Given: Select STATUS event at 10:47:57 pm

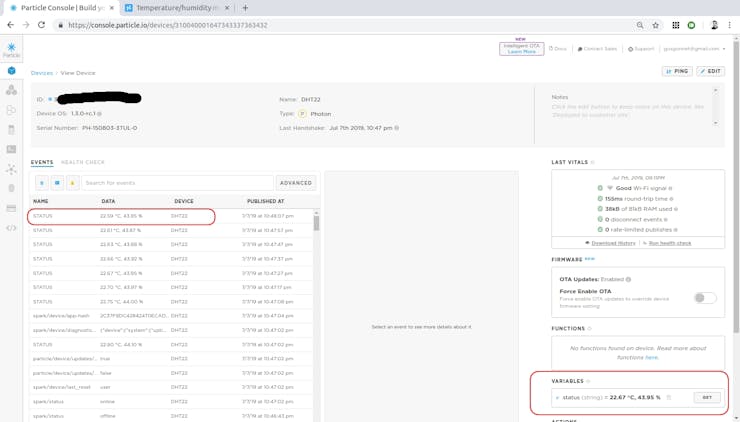Looking at the screenshot, I should (x=171, y=230).
